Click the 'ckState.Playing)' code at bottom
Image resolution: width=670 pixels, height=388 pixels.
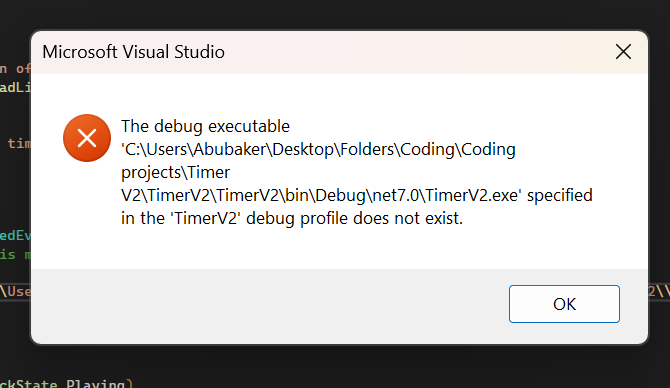click(67, 383)
